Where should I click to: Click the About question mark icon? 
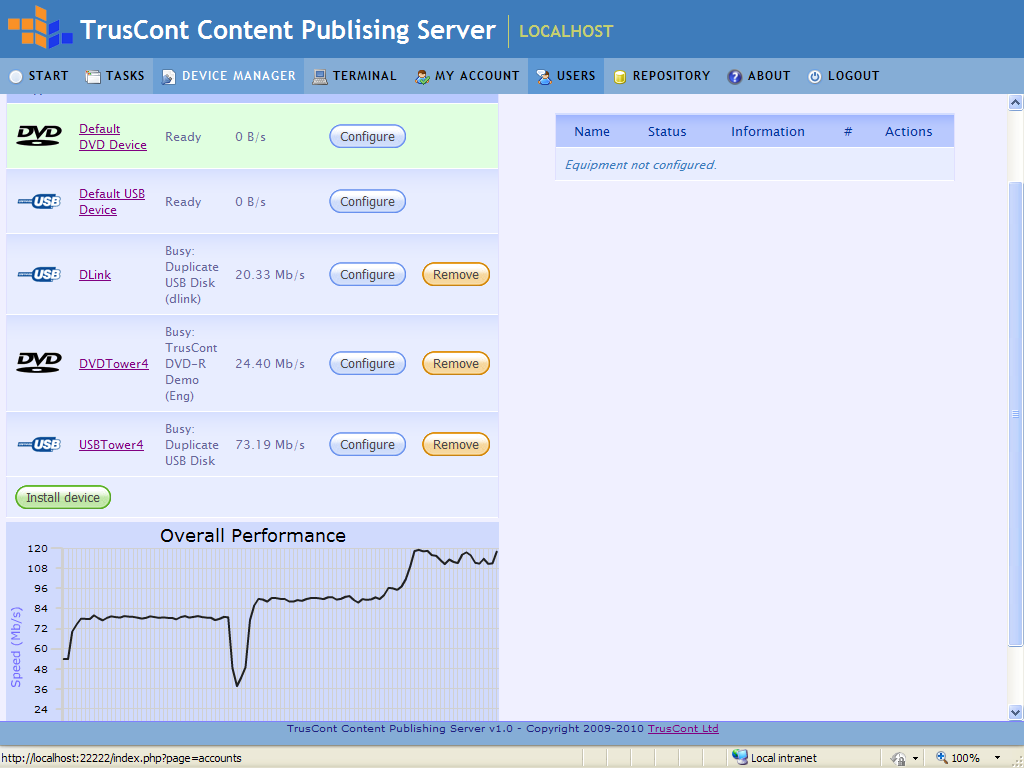coord(735,76)
